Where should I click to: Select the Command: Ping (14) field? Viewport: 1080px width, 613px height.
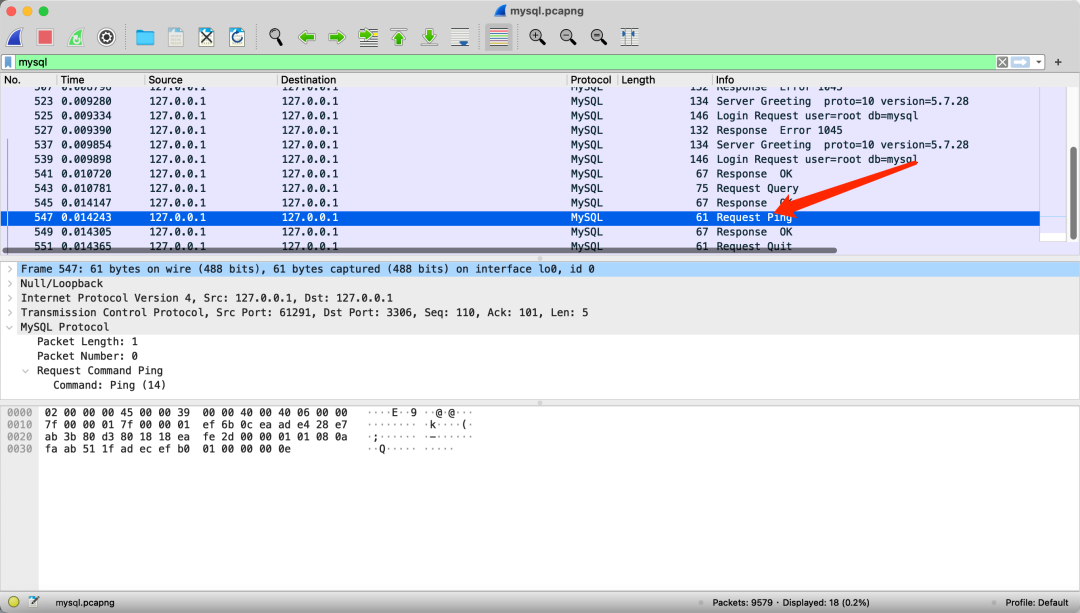point(110,385)
